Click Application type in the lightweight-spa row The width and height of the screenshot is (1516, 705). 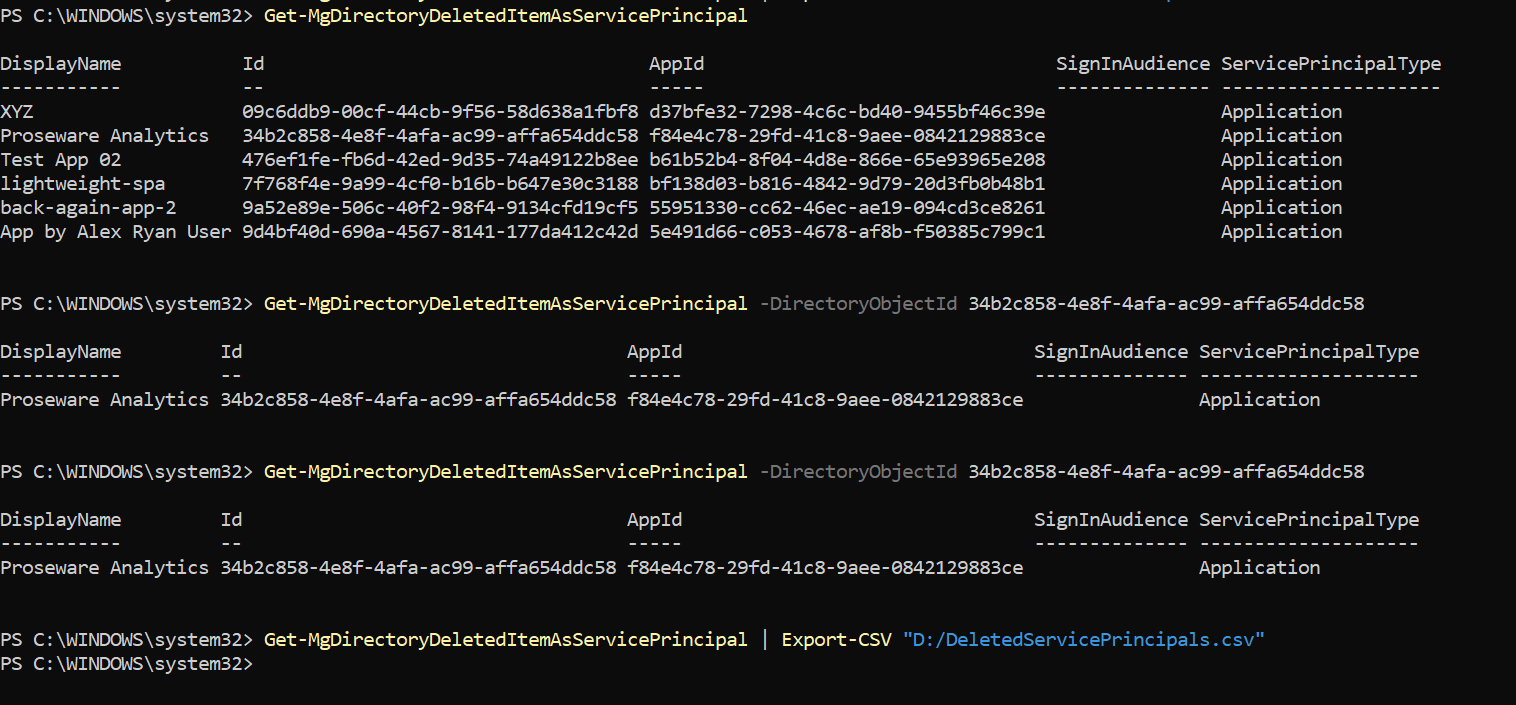point(1281,183)
